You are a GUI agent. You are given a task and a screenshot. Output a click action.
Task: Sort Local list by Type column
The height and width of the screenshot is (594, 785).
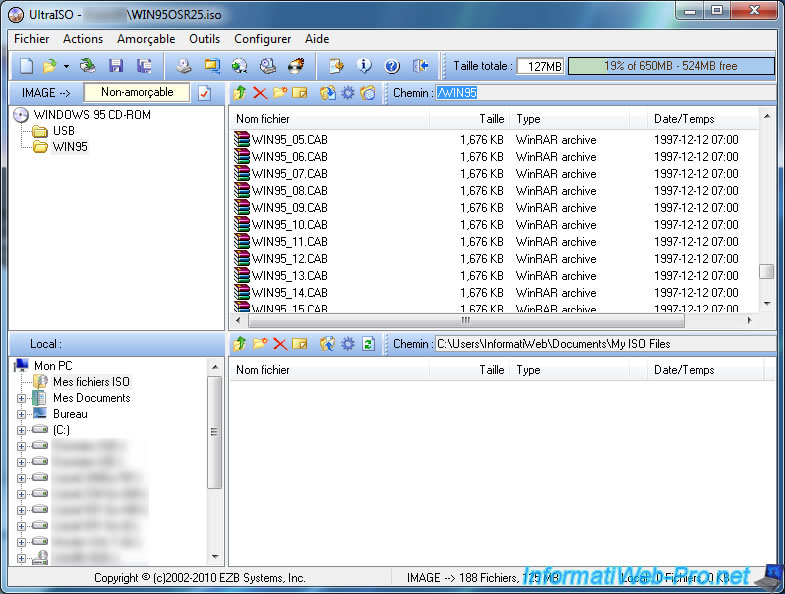coord(570,370)
